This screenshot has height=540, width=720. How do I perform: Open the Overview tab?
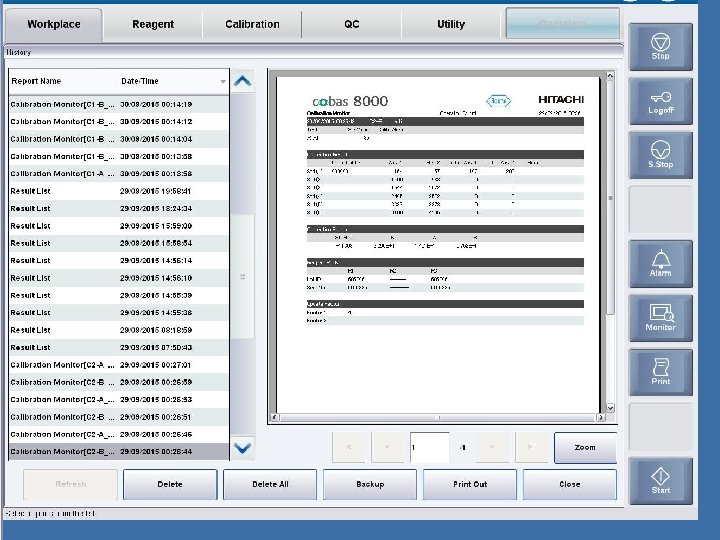pos(562,23)
